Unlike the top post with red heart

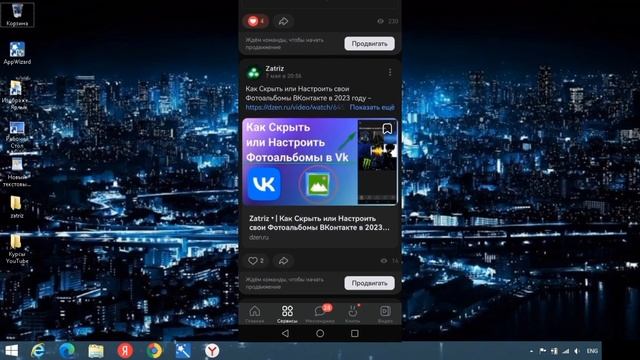coord(256,21)
